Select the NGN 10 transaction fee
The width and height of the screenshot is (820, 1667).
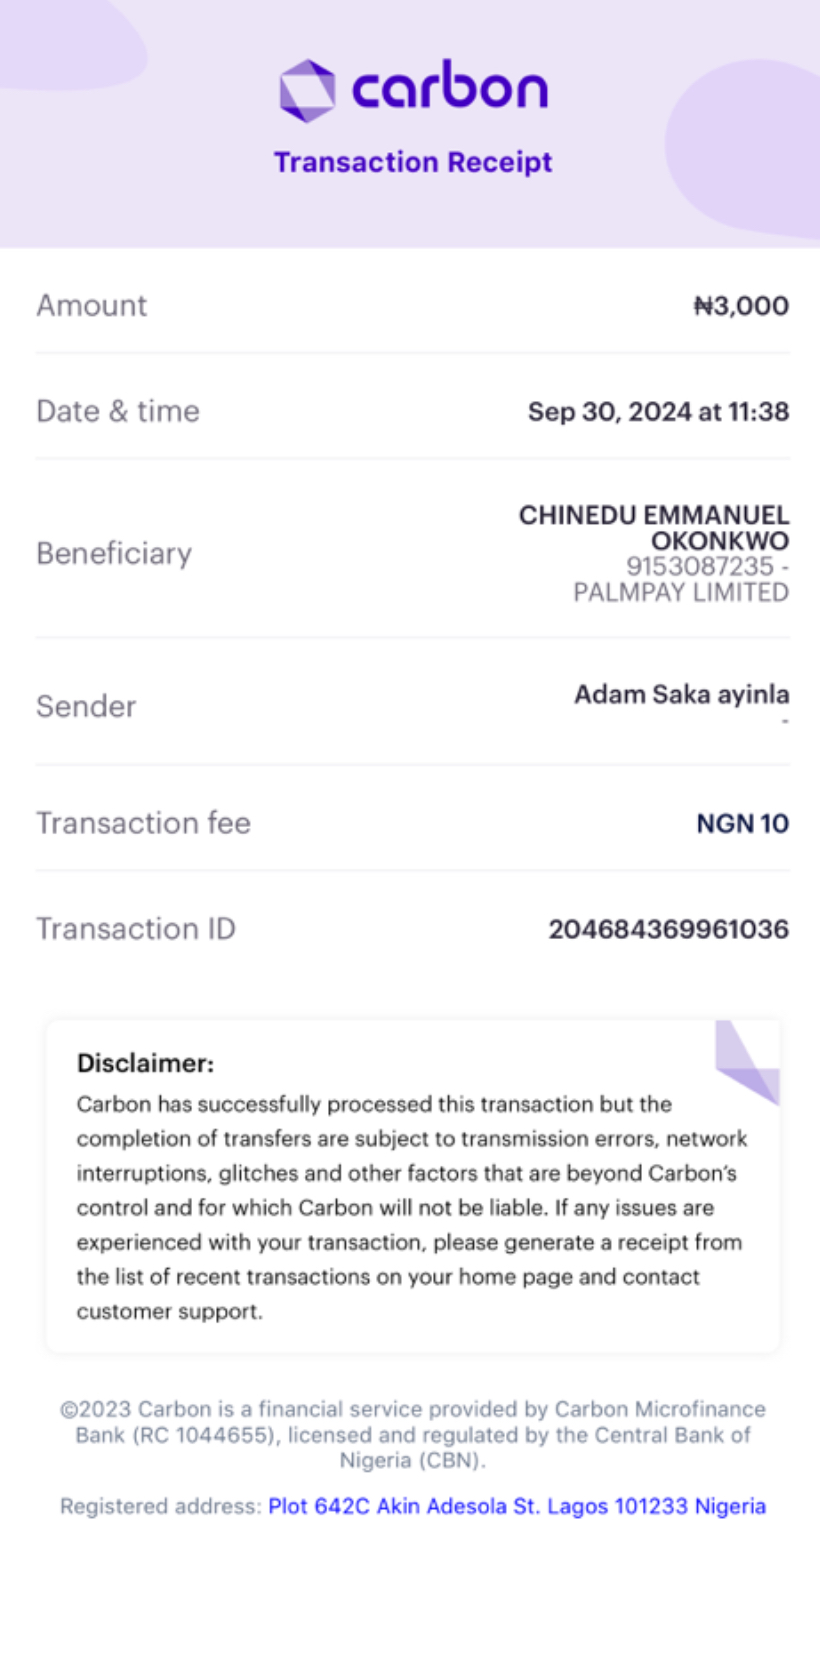click(x=742, y=824)
